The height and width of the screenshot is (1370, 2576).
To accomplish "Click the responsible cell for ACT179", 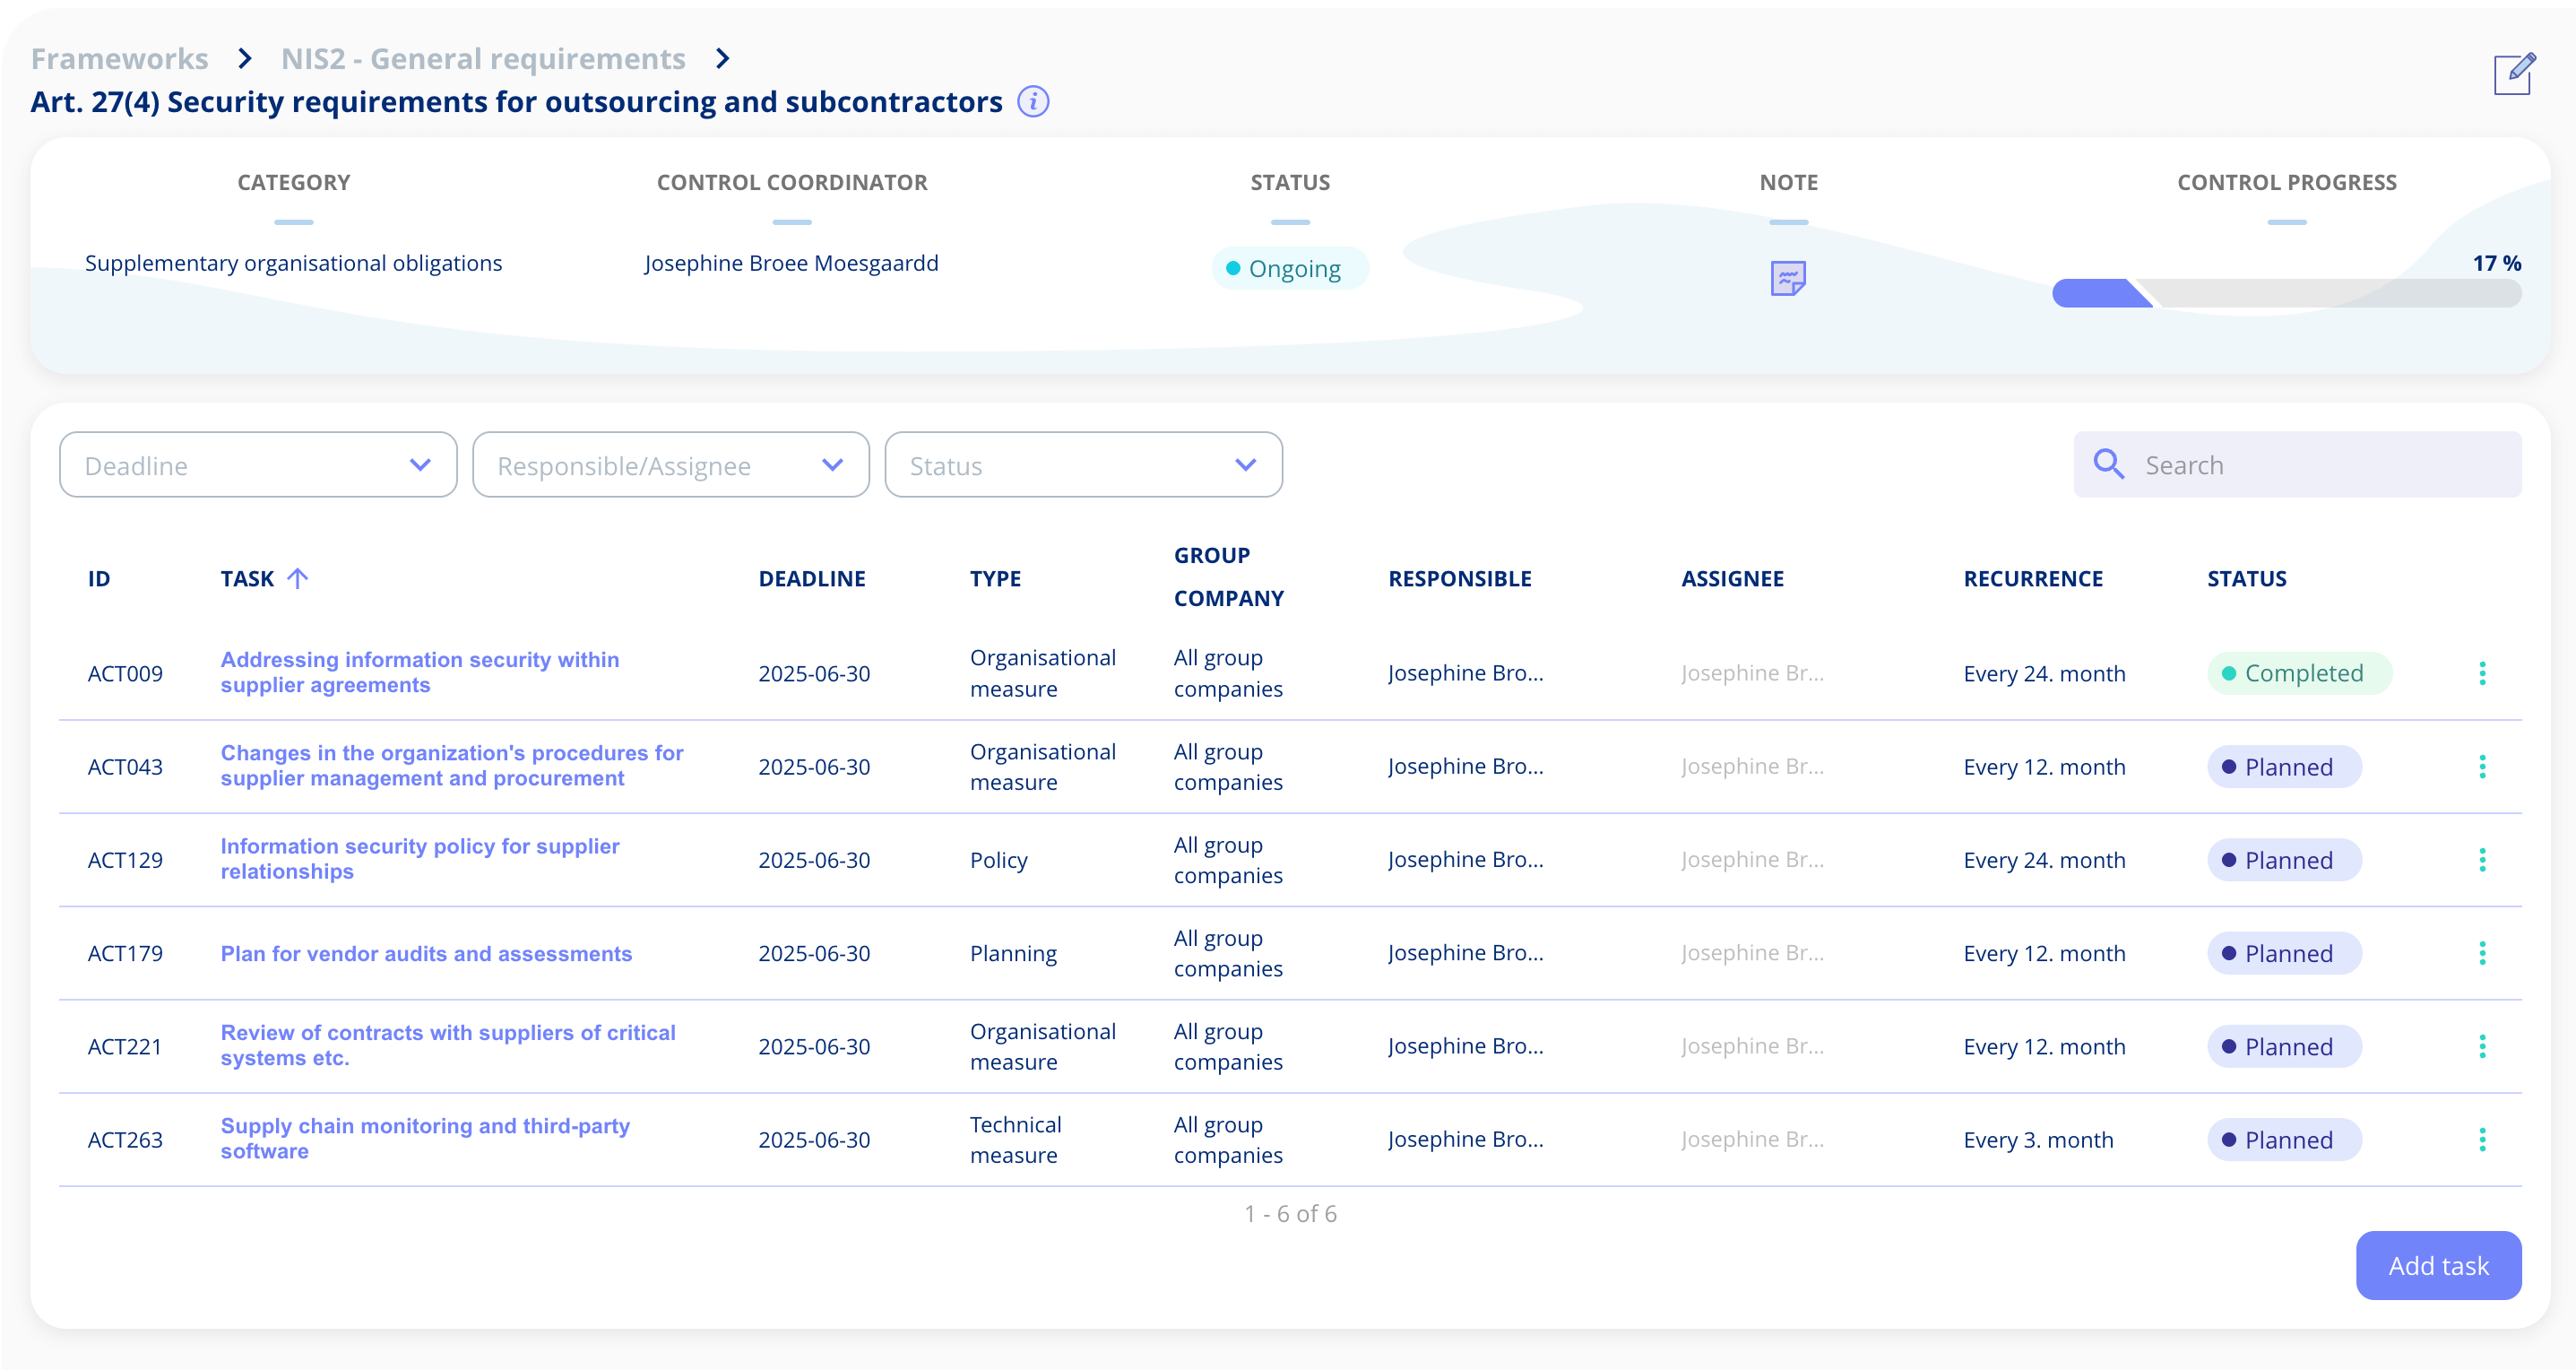I will pos(1465,953).
